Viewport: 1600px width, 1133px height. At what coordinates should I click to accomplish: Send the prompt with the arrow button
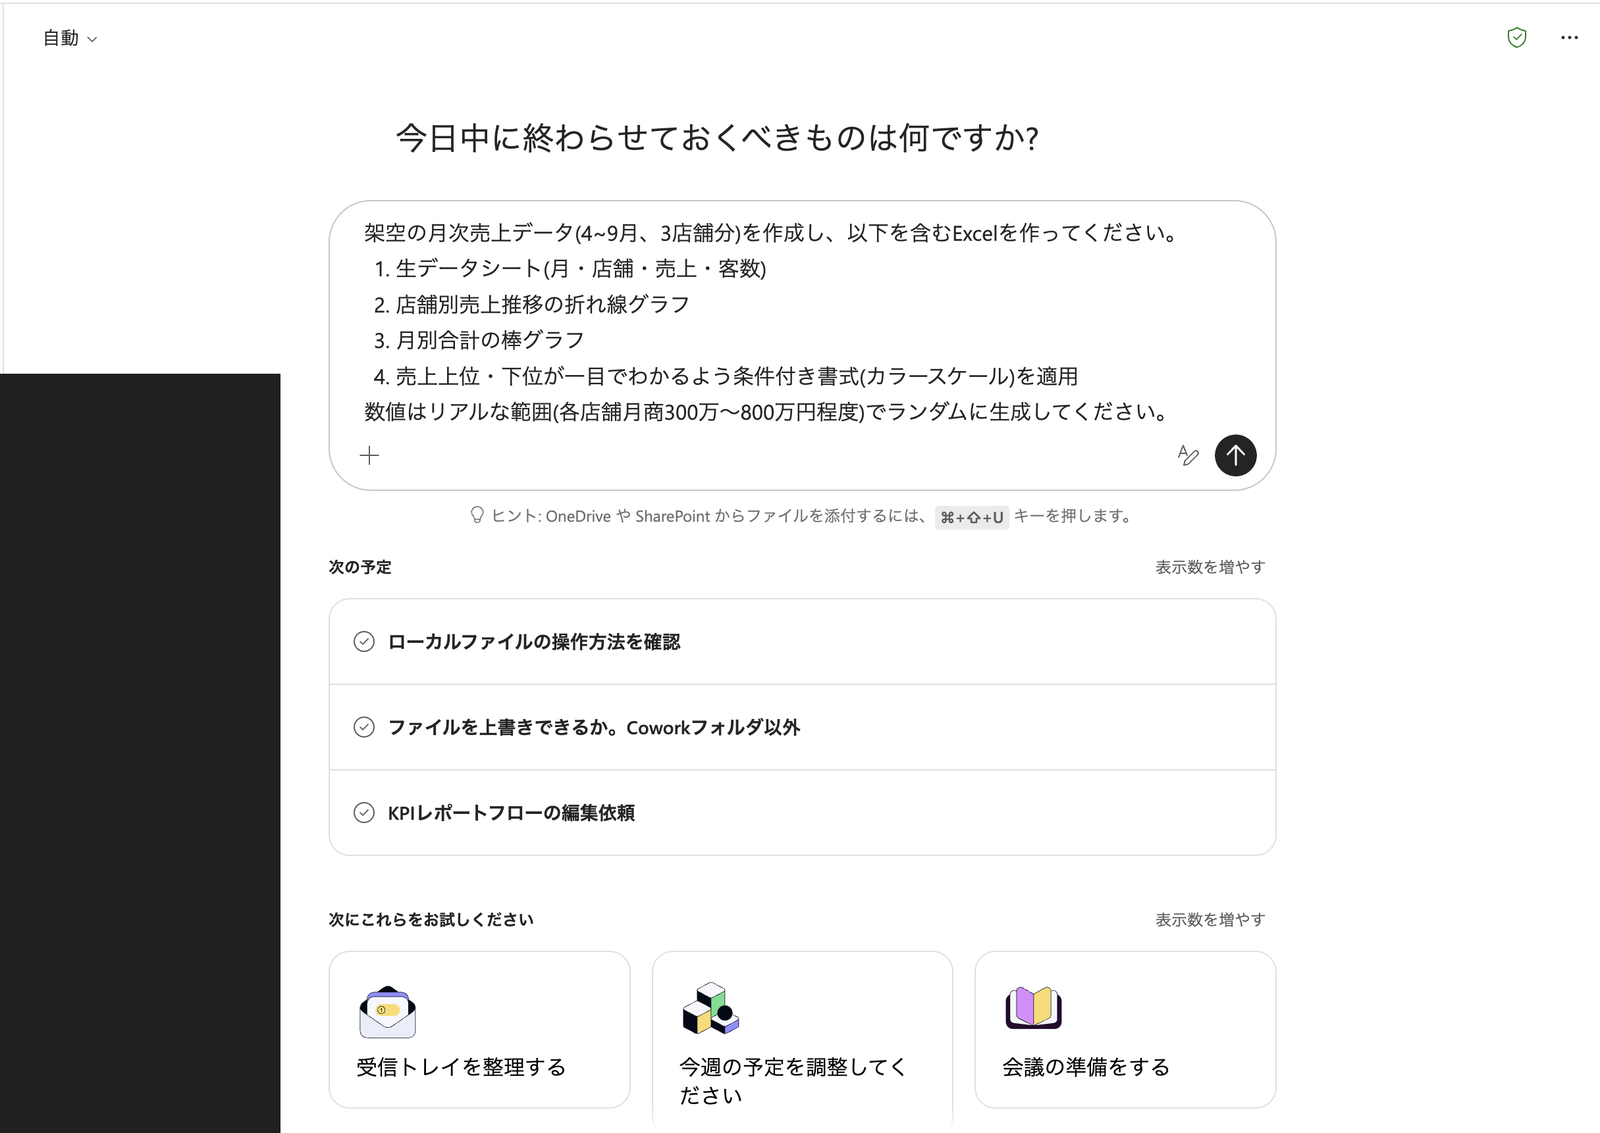1236,456
